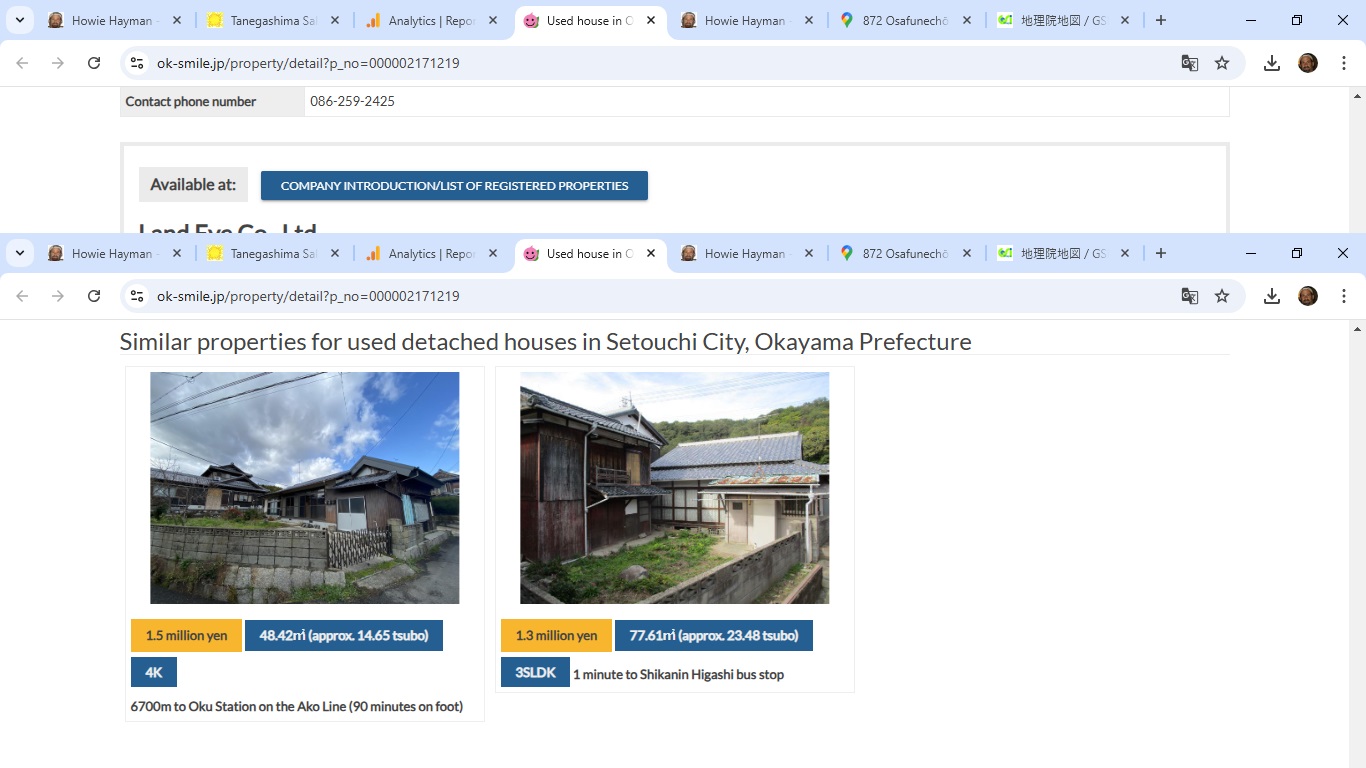Close the Analytics tab in the lower window
The width and height of the screenshot is (1366, 768).
(493, 254)
